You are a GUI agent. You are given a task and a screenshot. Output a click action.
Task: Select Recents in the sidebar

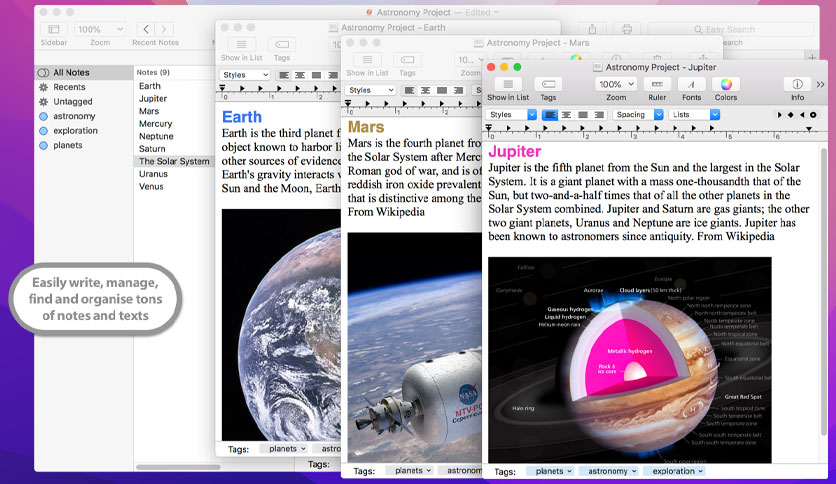tap(84, 87)
